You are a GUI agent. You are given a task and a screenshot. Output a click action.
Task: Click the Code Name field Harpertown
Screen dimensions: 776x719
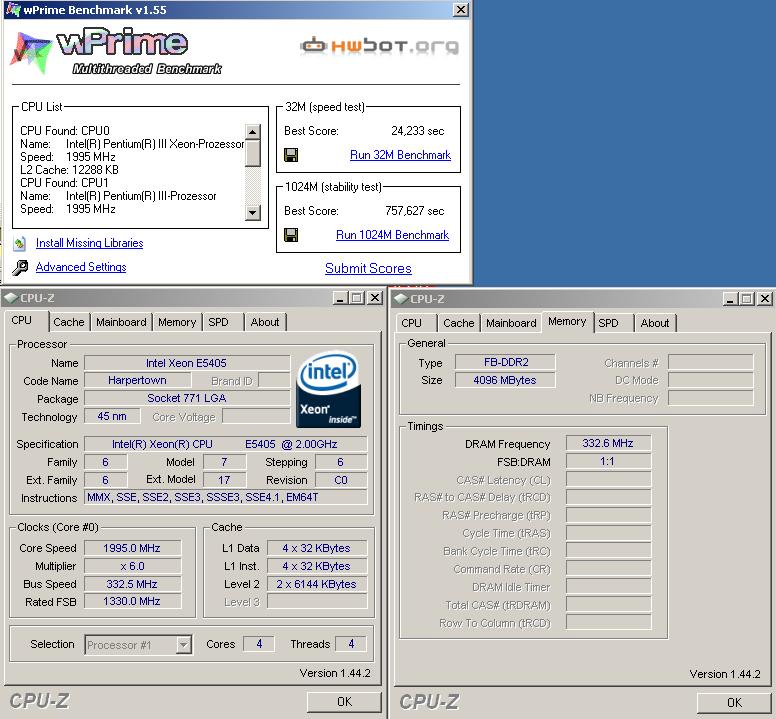pos(137,380)
